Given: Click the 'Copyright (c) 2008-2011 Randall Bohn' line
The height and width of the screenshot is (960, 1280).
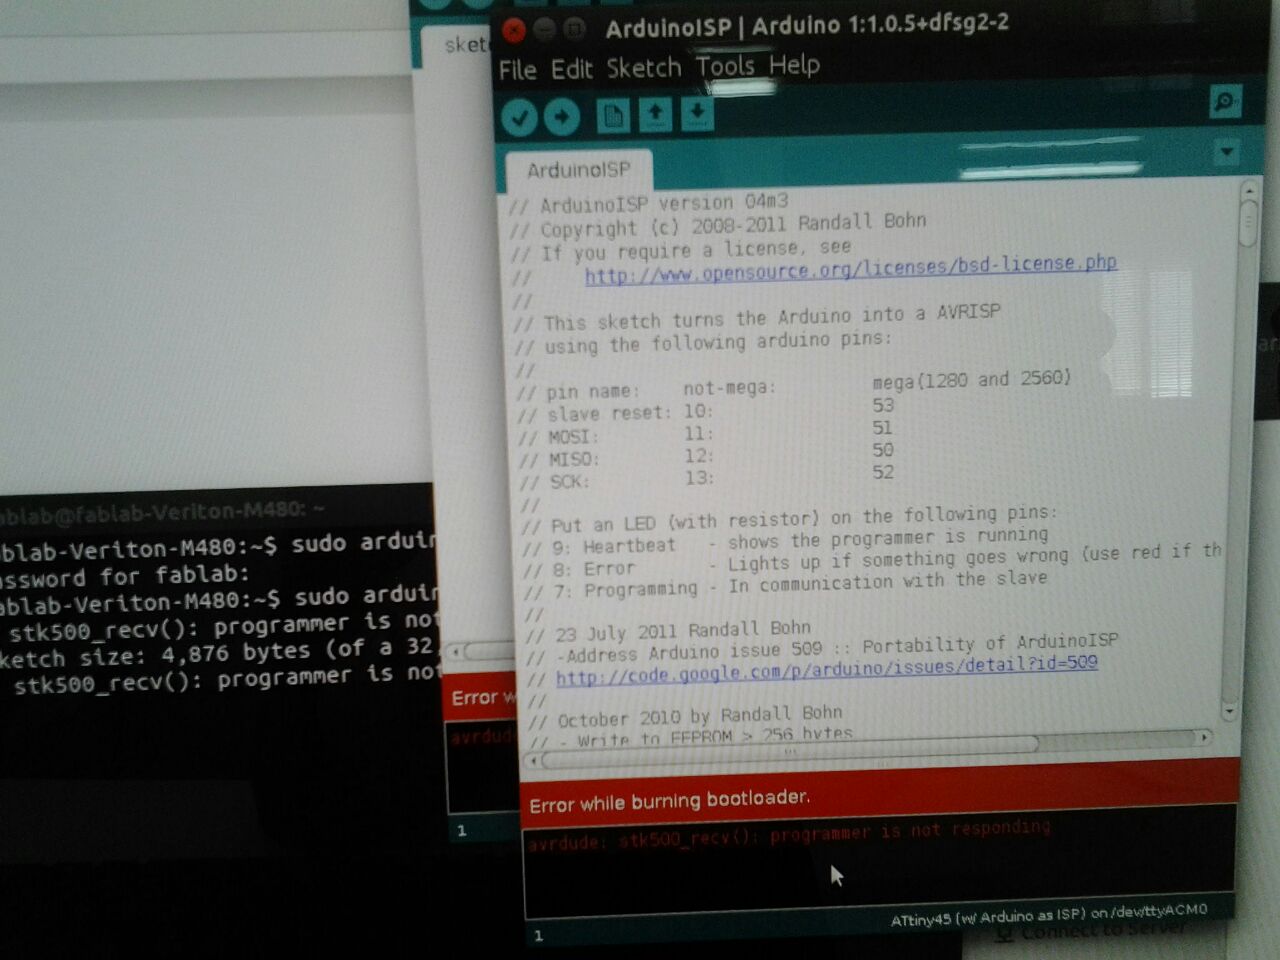Looking at the screenshot, I should [718, 225].
